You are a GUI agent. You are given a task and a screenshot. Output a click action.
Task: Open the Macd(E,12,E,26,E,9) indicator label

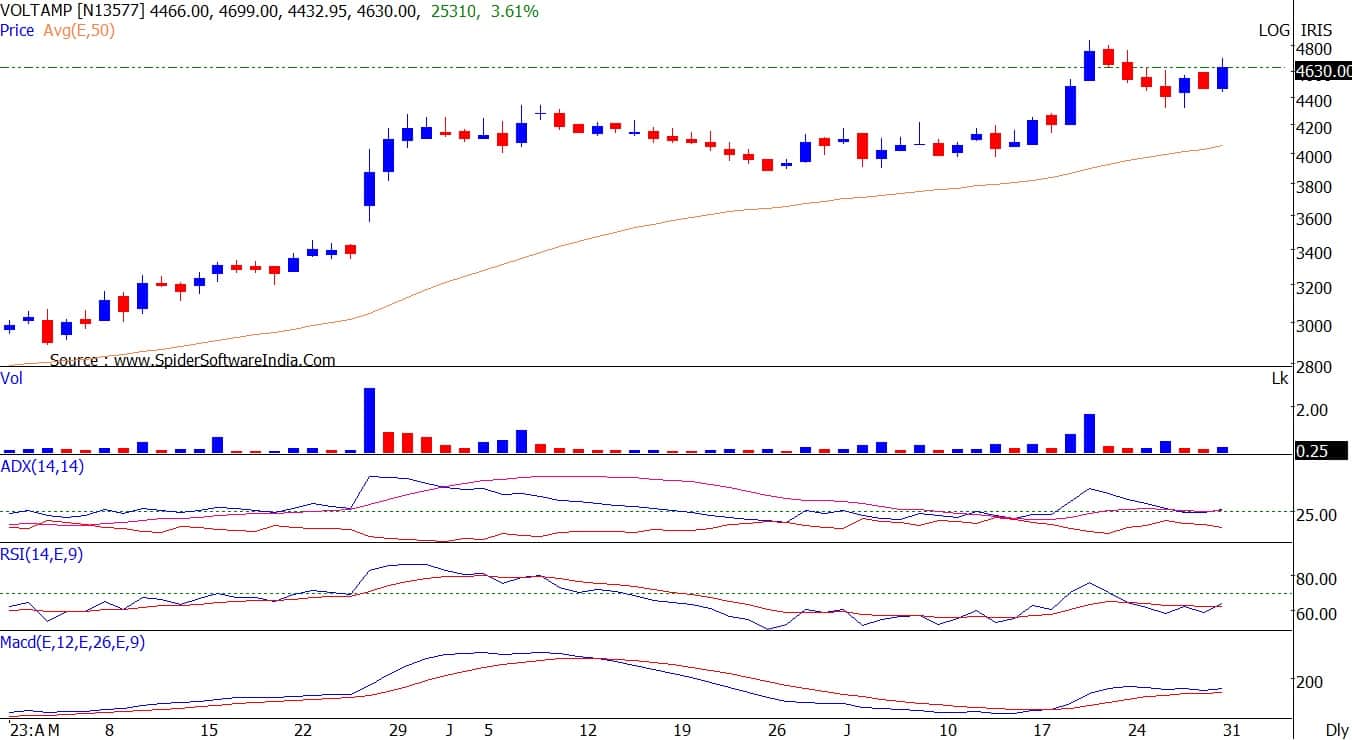tap(73, 642)
